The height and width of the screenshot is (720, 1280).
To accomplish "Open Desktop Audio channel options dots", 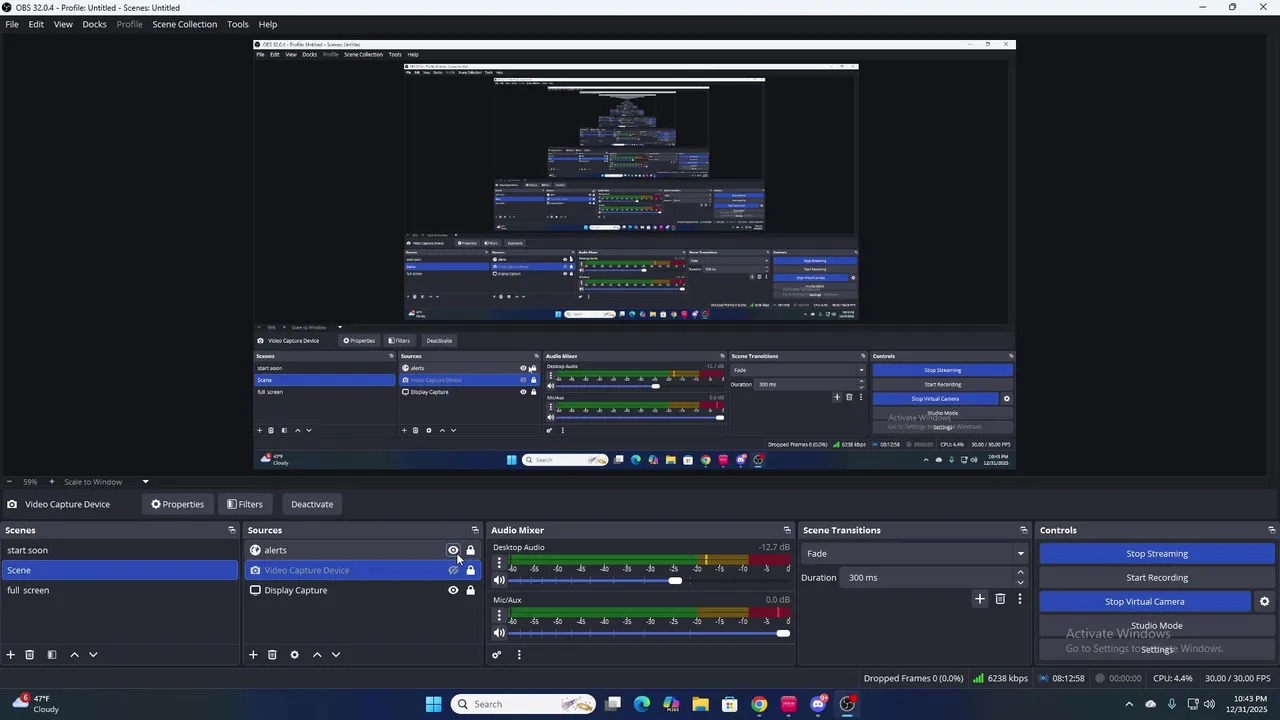I will click(x=499, y=563).
